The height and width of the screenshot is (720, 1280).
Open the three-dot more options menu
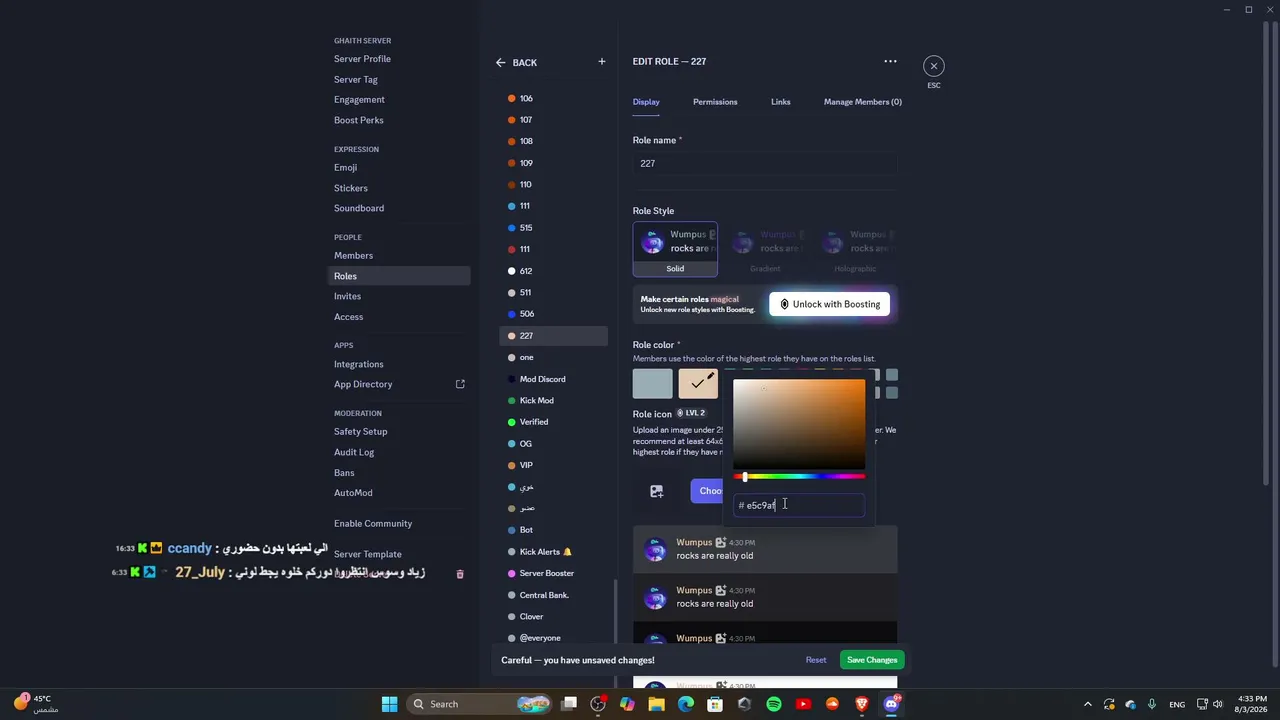coord(890,61)
